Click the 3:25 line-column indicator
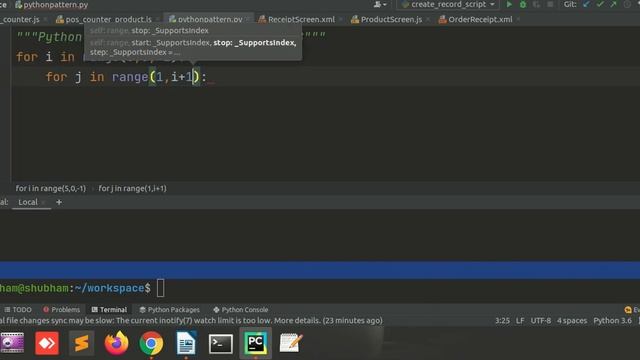This screenshot has width=640, height=360. click(502, 321)
